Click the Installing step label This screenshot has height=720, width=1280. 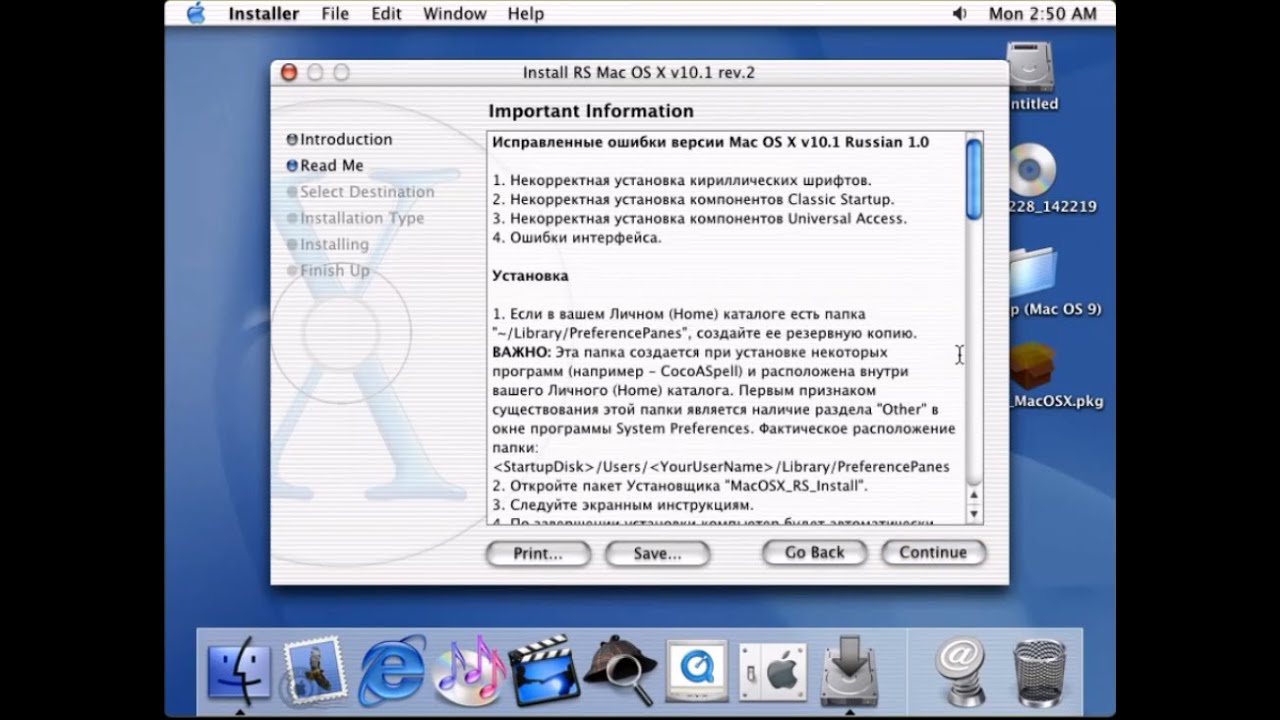coord(334,243)
